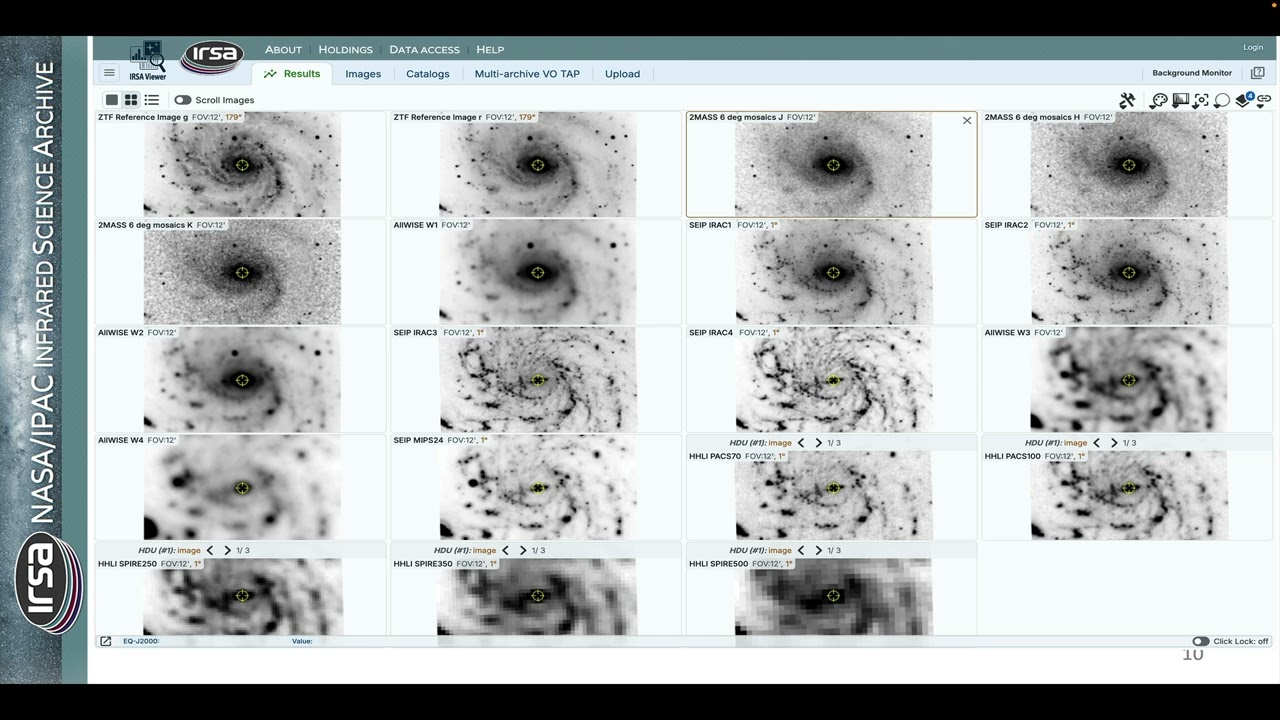This screenshot has width=1280, height=720.
Task: Switch to list view layout
Action: click(x=151, y=100)
